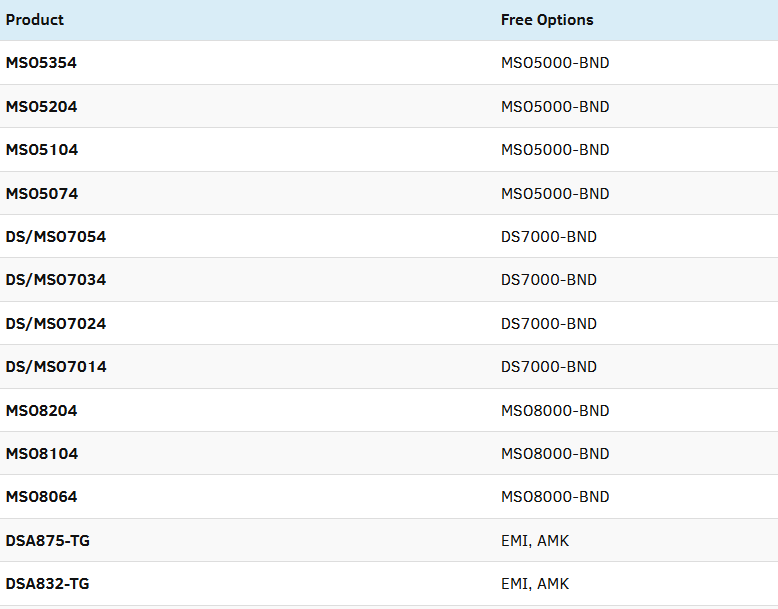Click MSO5000-BND in the MSO5104 row
This screenshot has height=609, width=778.
555,149
